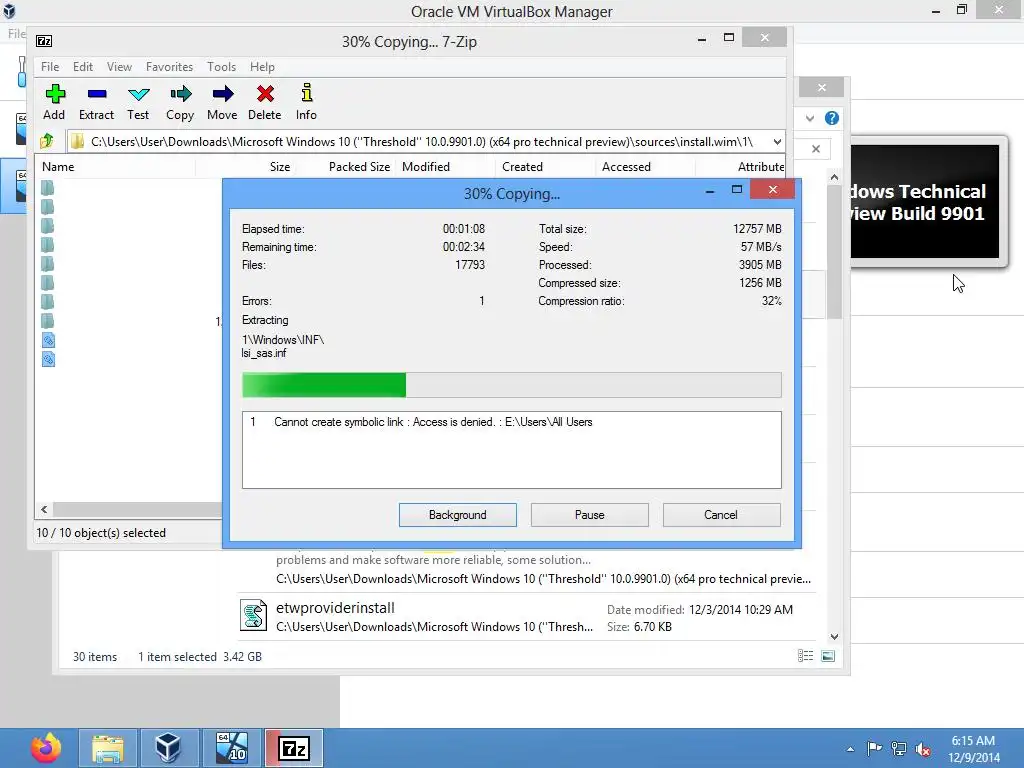
Task: Click the etwproviderinstall file name
Action: tap(335, 607)
